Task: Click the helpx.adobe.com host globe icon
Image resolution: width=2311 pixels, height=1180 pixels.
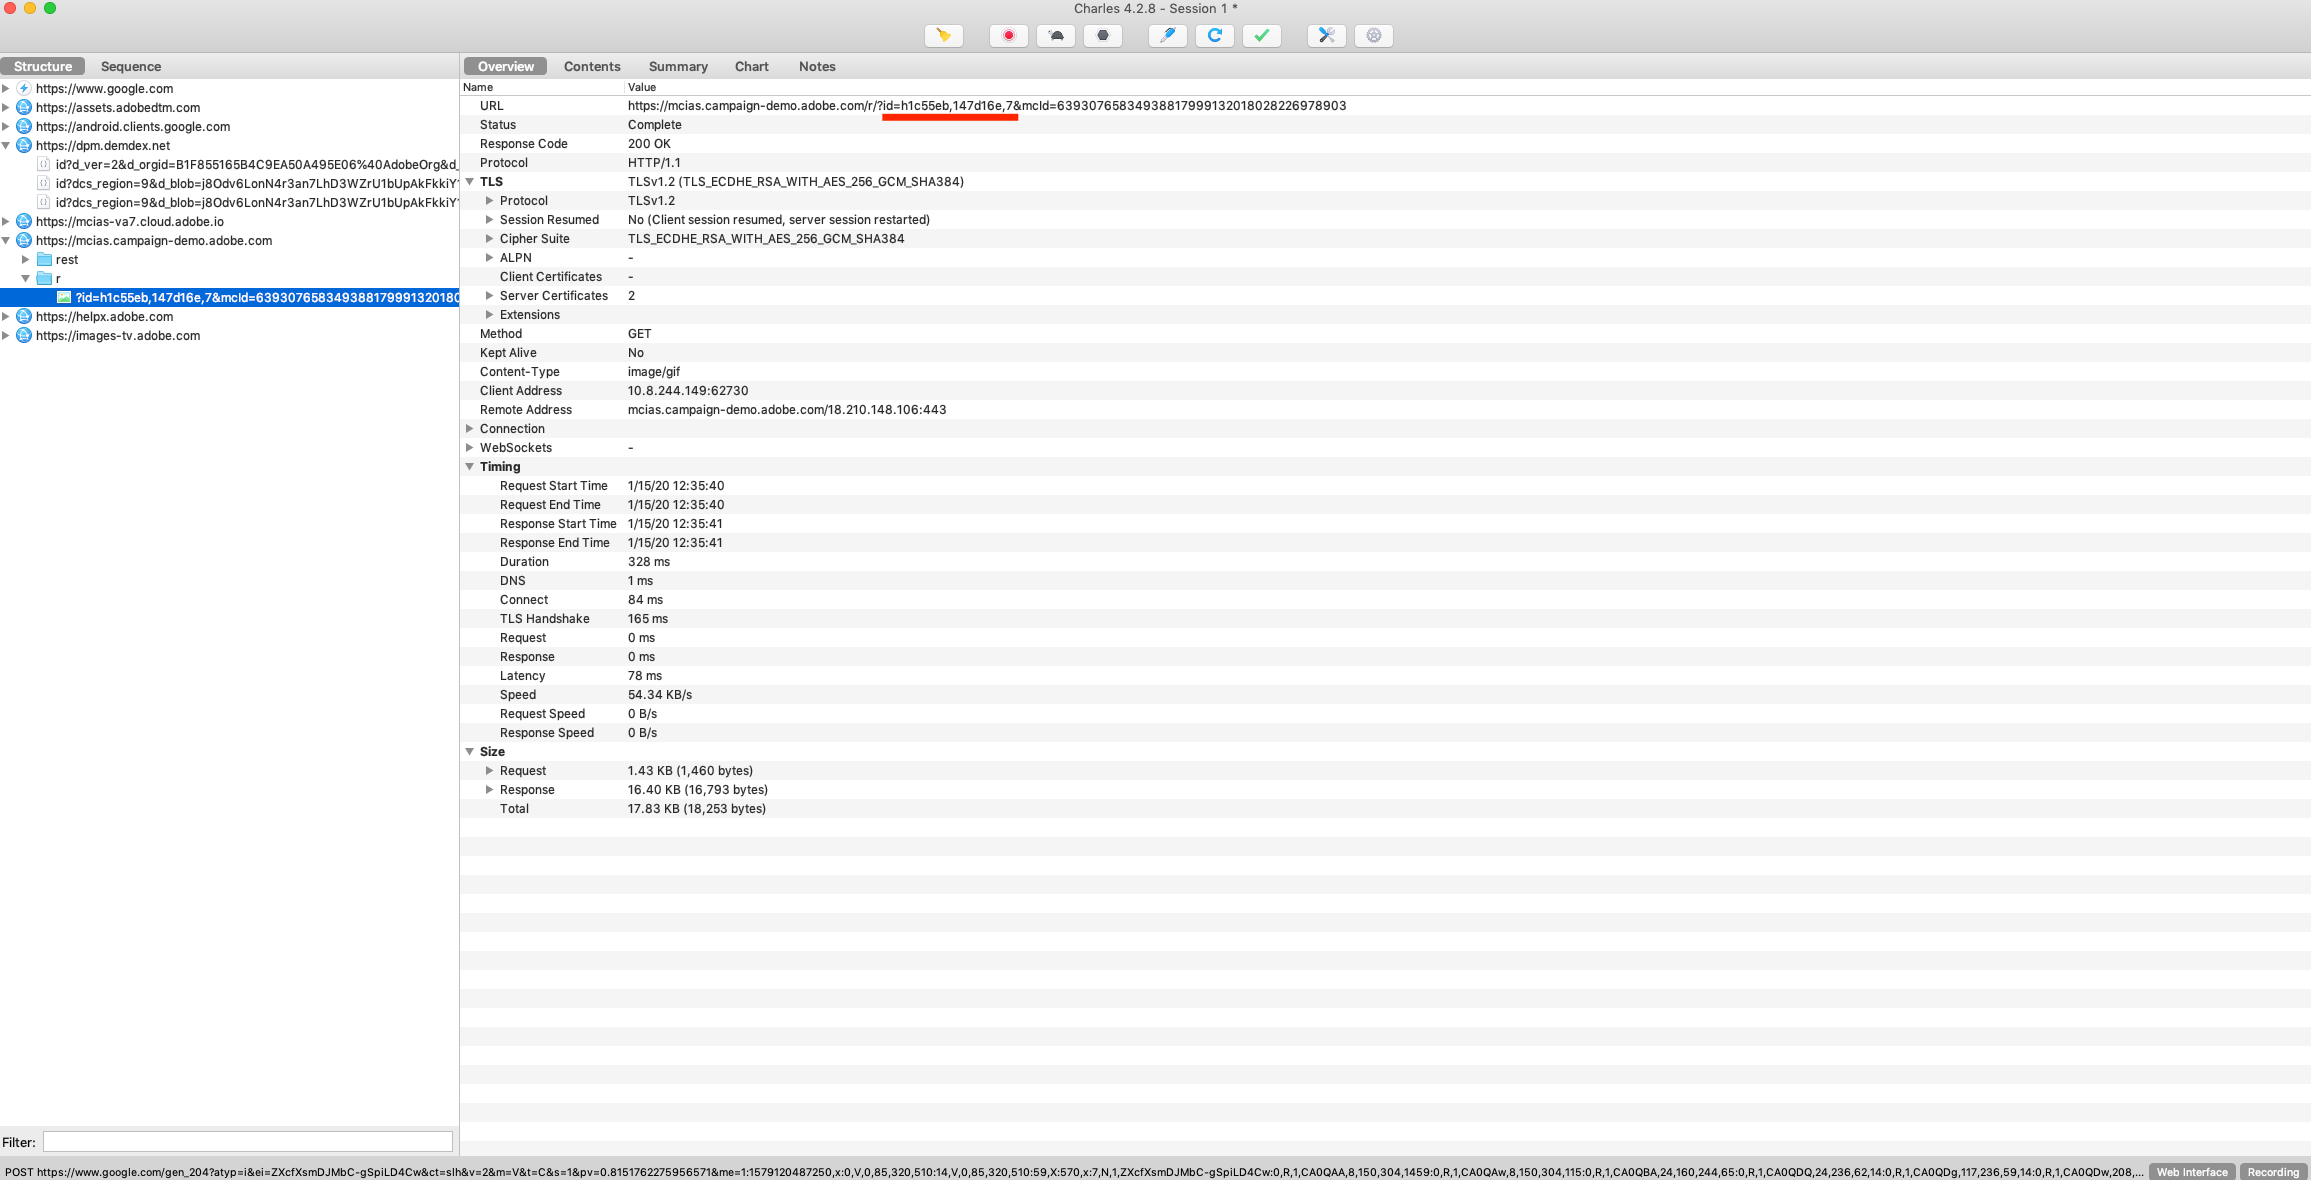Action: (x=24, y=316)
